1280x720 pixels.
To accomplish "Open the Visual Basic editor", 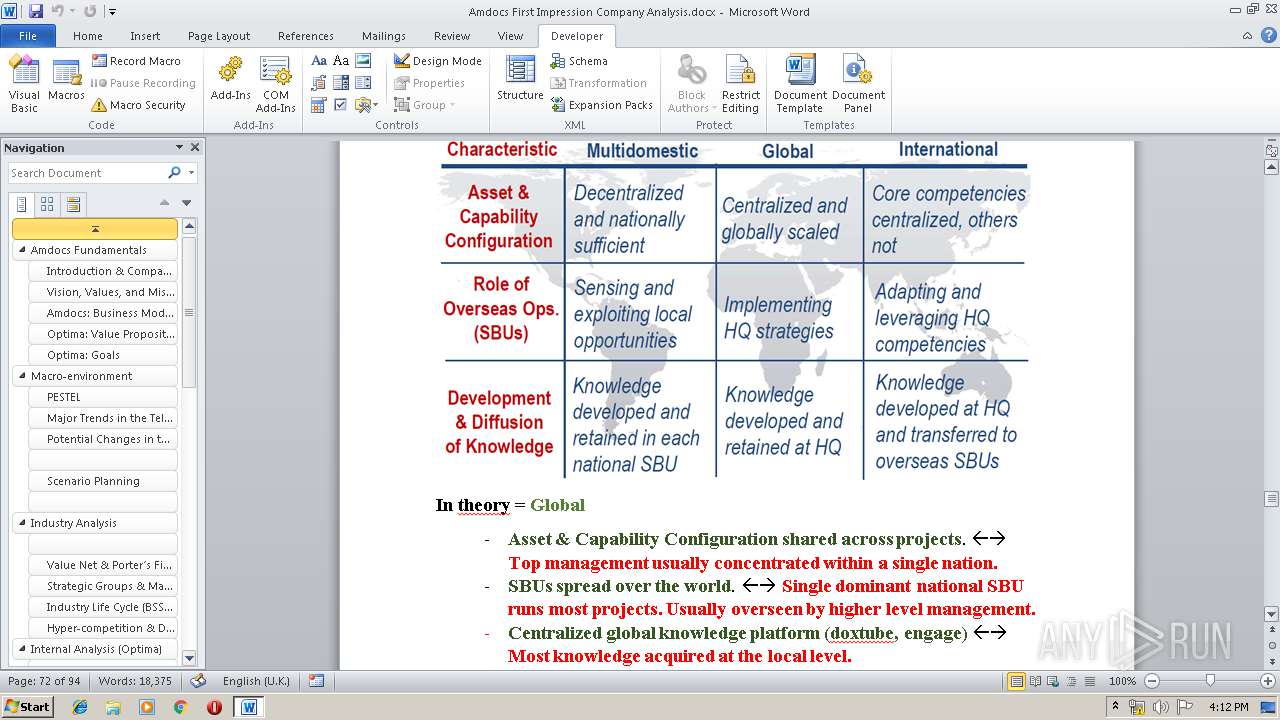I will (24, 84).
